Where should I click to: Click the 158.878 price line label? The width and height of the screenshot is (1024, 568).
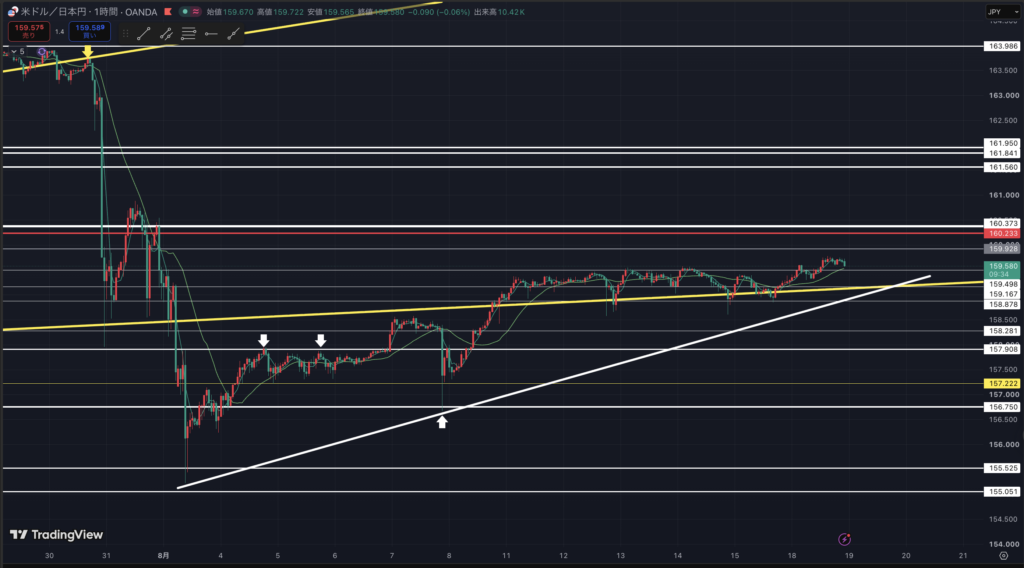tap(1002, 304)
